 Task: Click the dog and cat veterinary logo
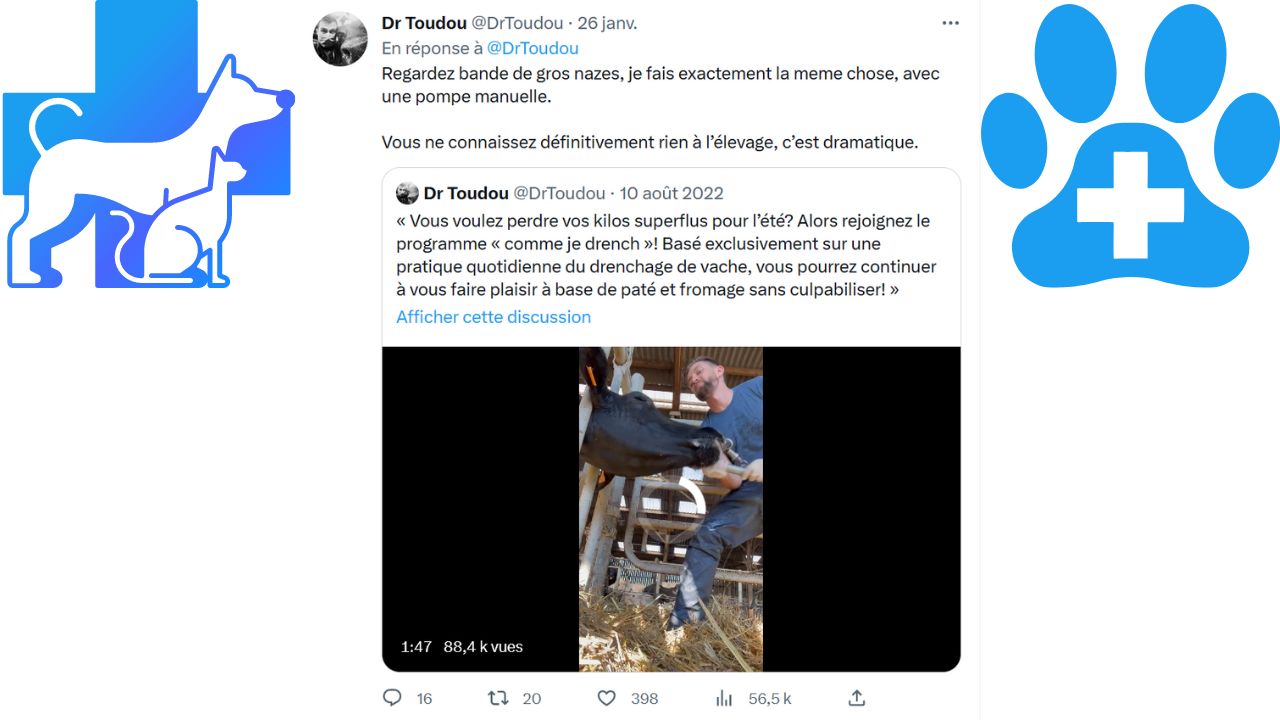pyautogui.click(x=150, y=144)
